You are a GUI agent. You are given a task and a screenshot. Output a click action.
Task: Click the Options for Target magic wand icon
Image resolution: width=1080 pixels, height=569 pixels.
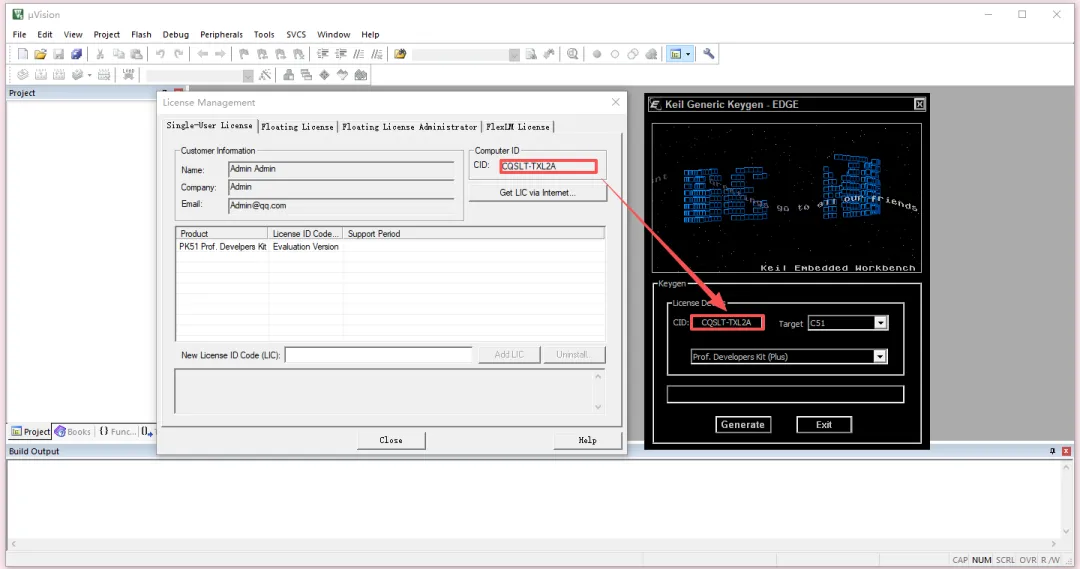click(x=265, y=74)
